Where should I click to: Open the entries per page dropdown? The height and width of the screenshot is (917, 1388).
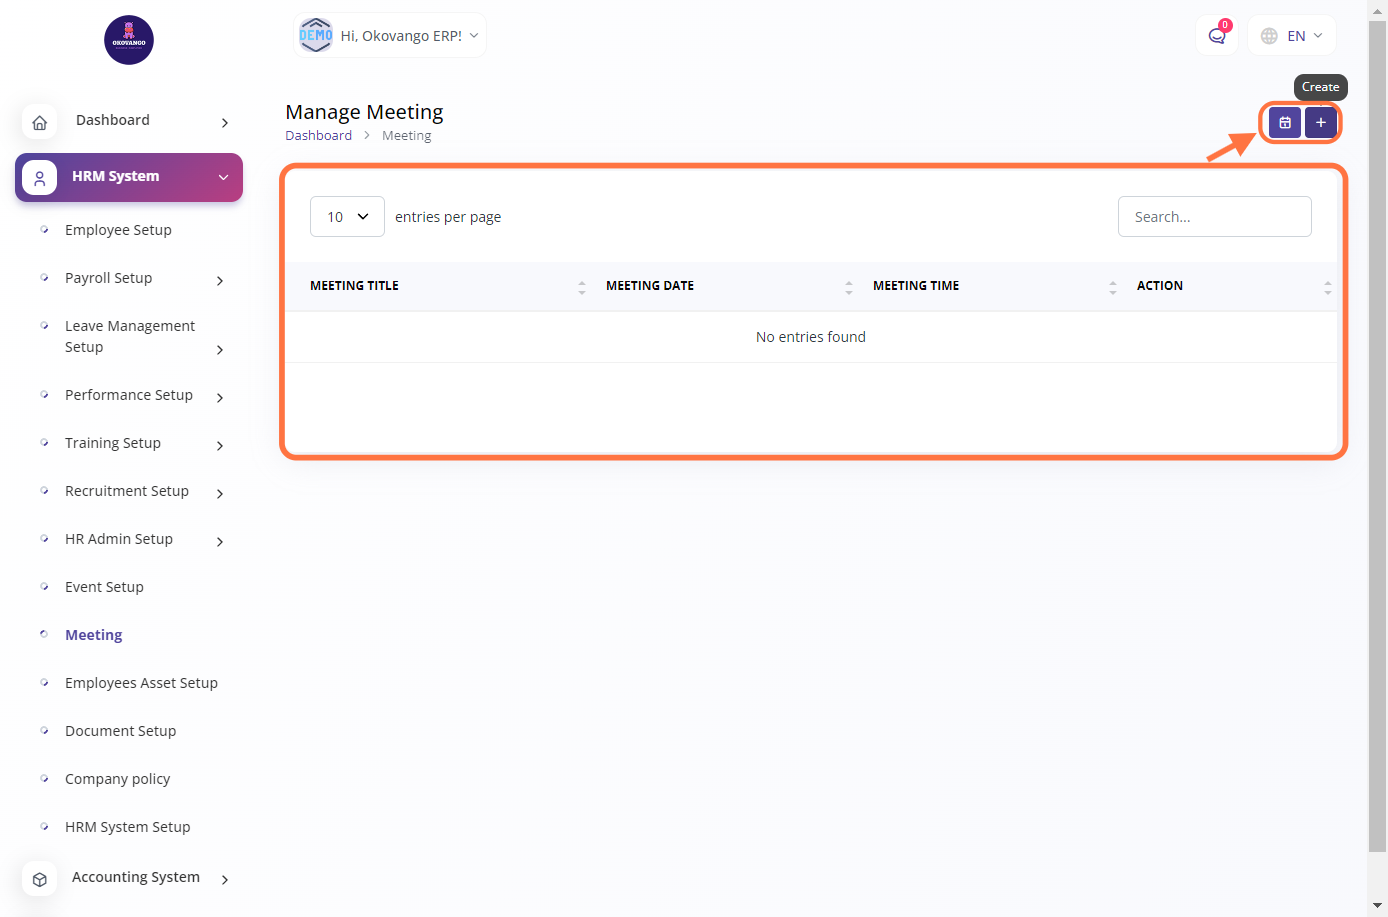tap(347, 217)
